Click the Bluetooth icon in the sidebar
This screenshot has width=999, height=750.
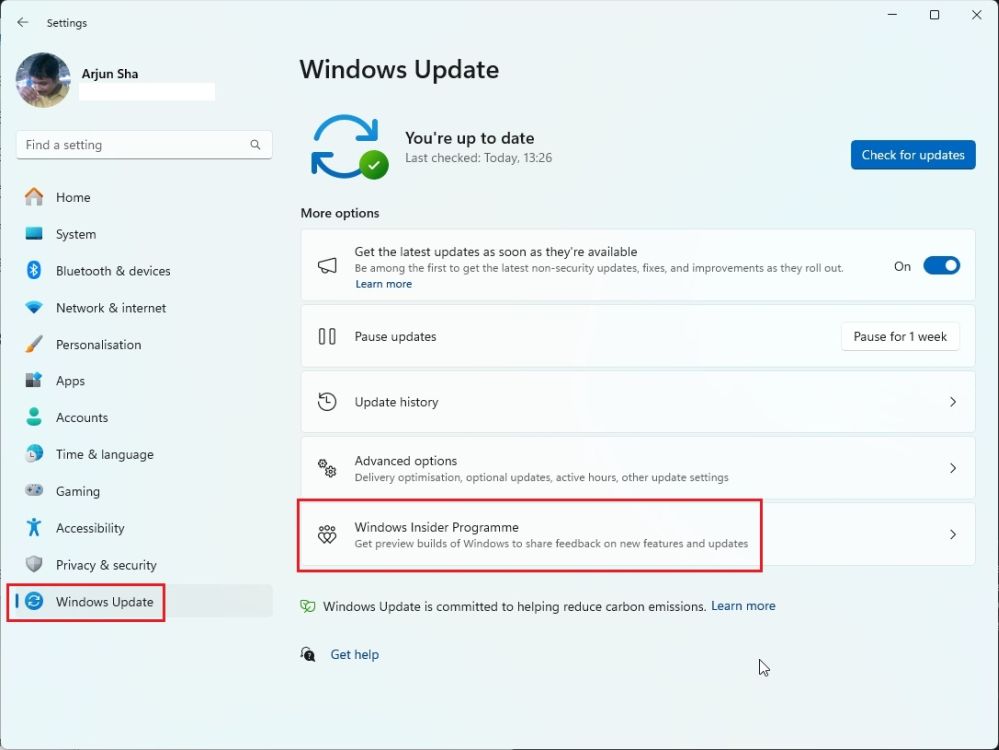pyautogui.click(x=34, y=270)
